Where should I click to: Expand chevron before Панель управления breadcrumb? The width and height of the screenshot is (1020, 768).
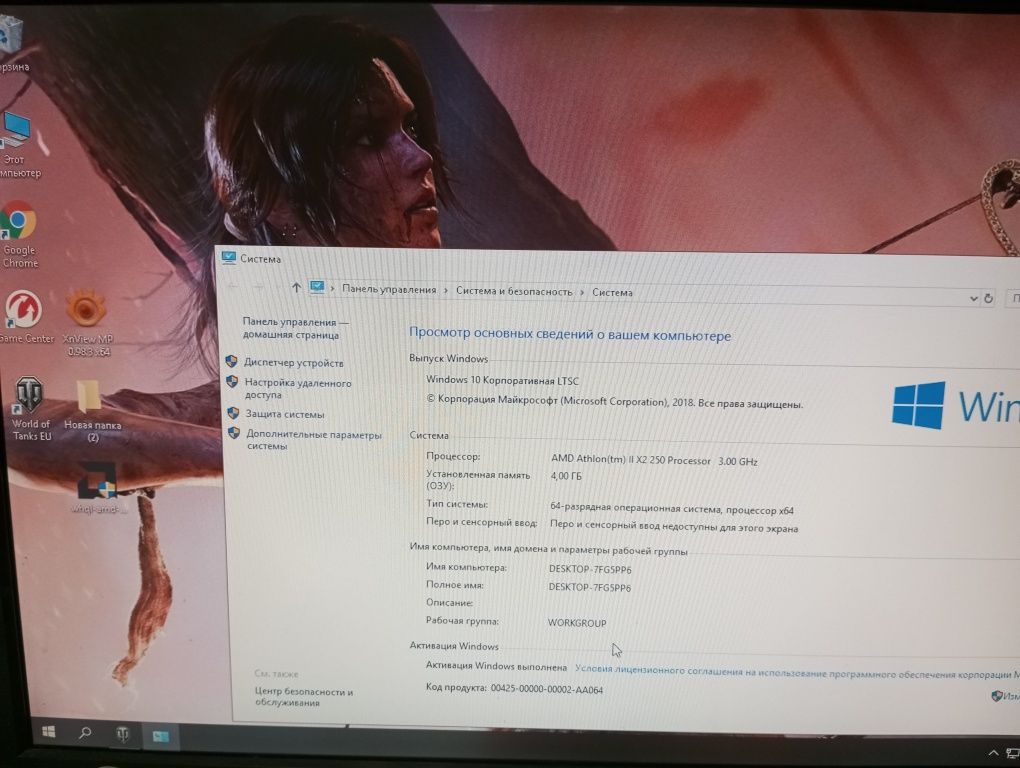click(x=332, y=288)
